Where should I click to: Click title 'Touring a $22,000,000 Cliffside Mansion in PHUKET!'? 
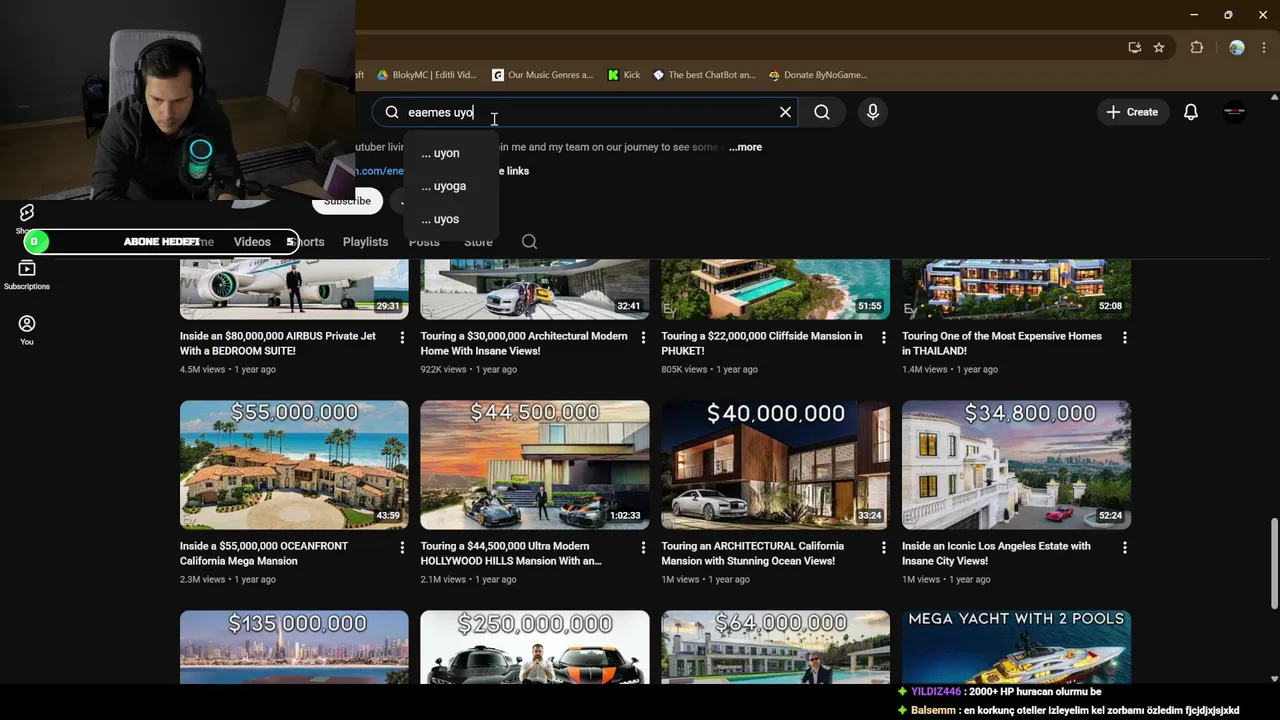[762, 343]
